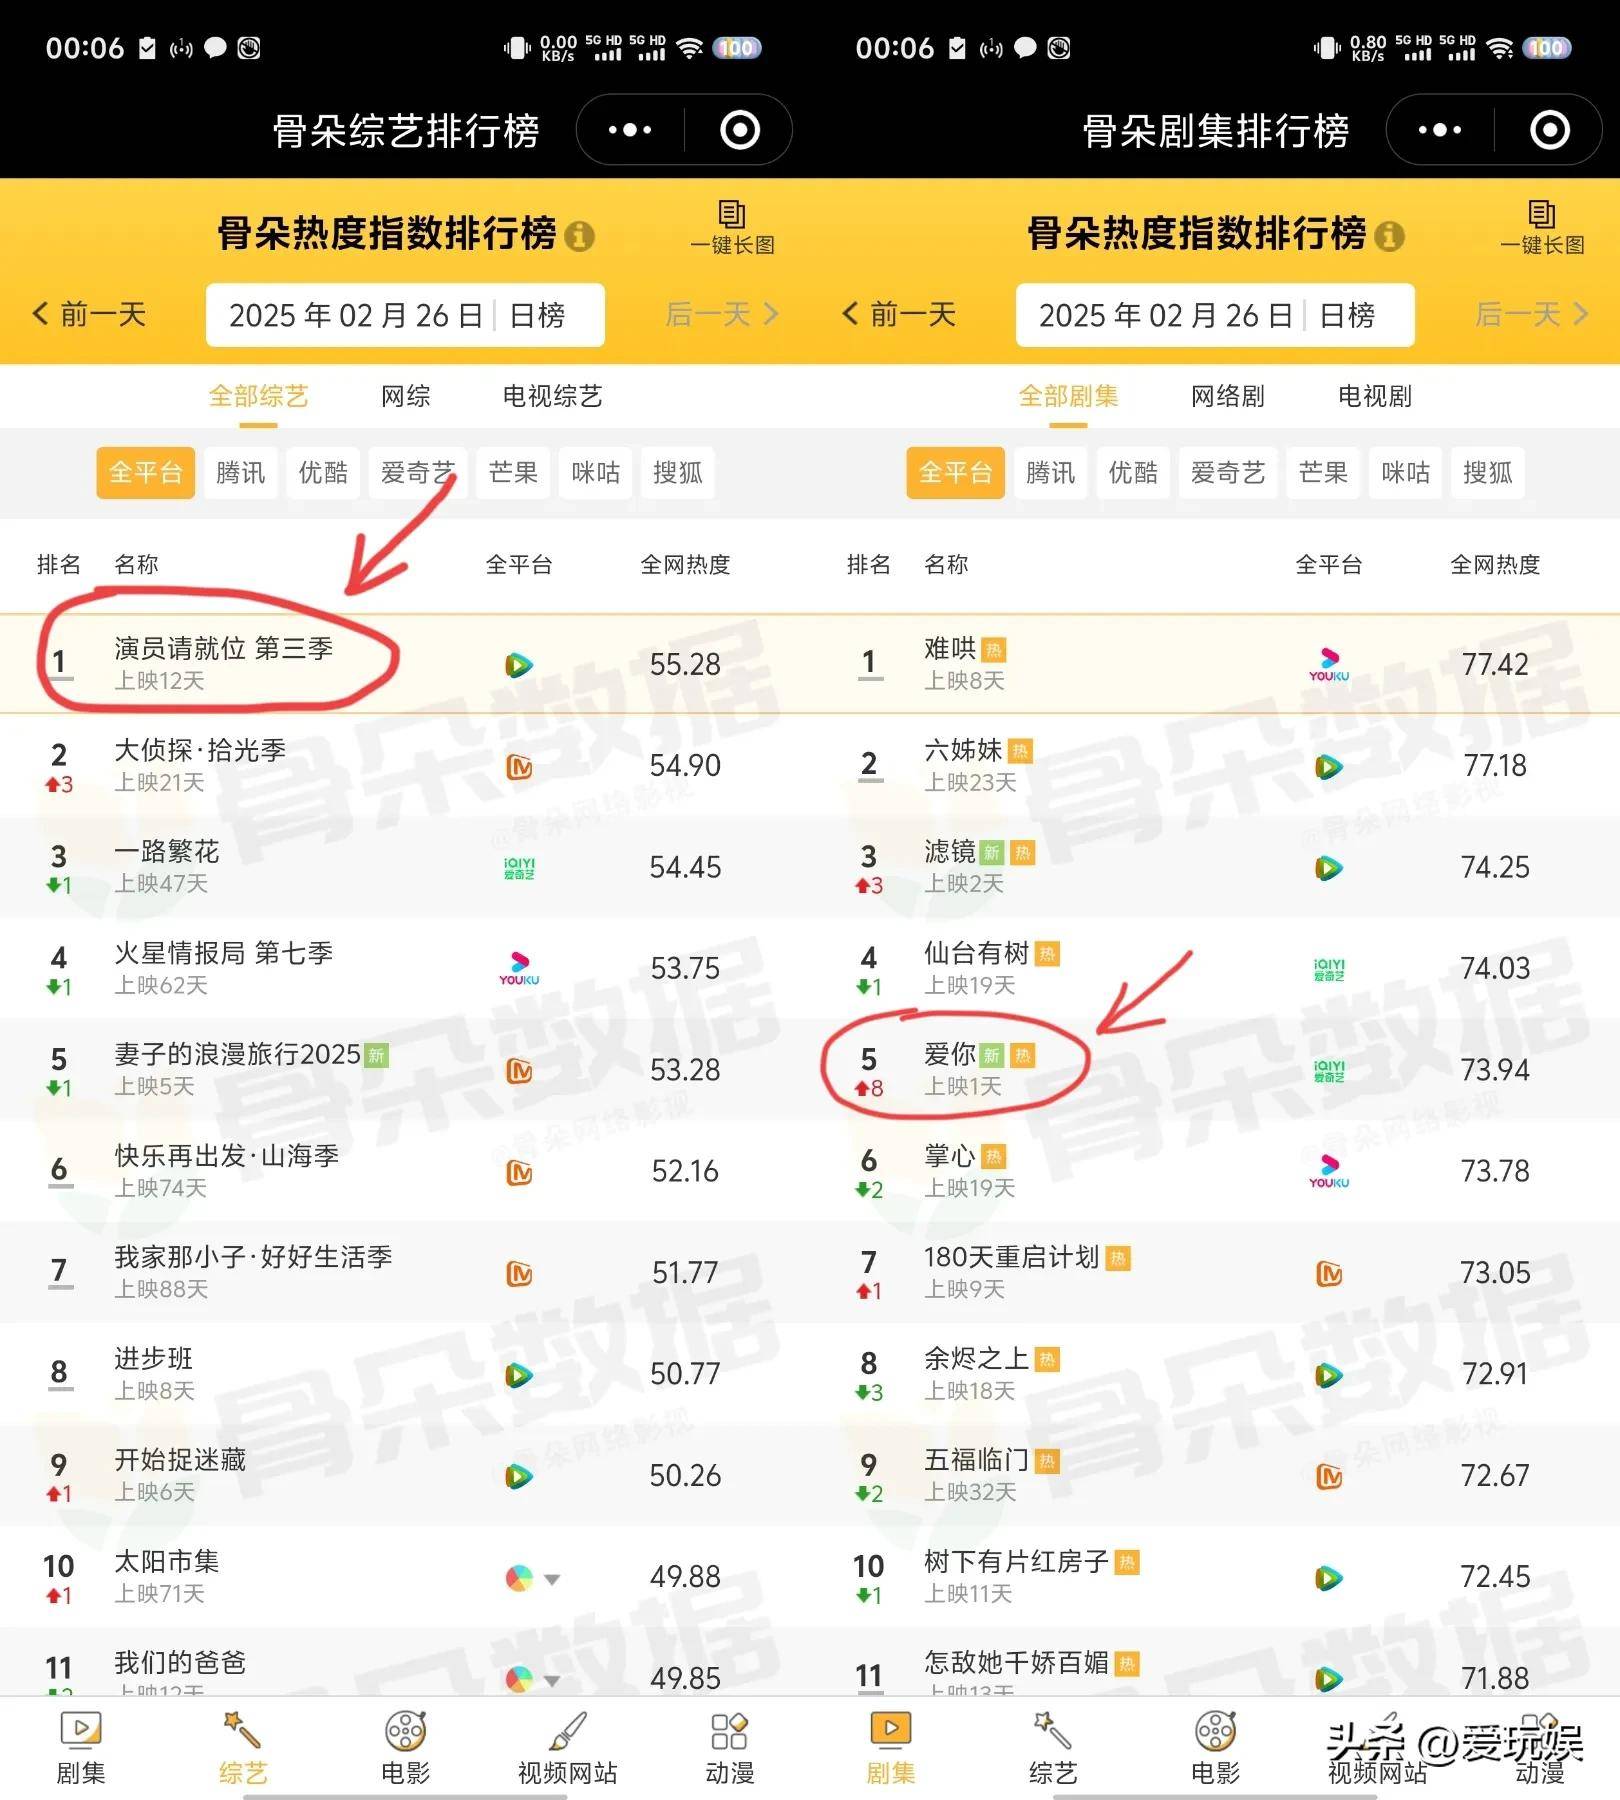Tap the multi-platform pie icon in 太阳市集 row
The image size is (1620, 1800).
click(x=519, y=1578)
